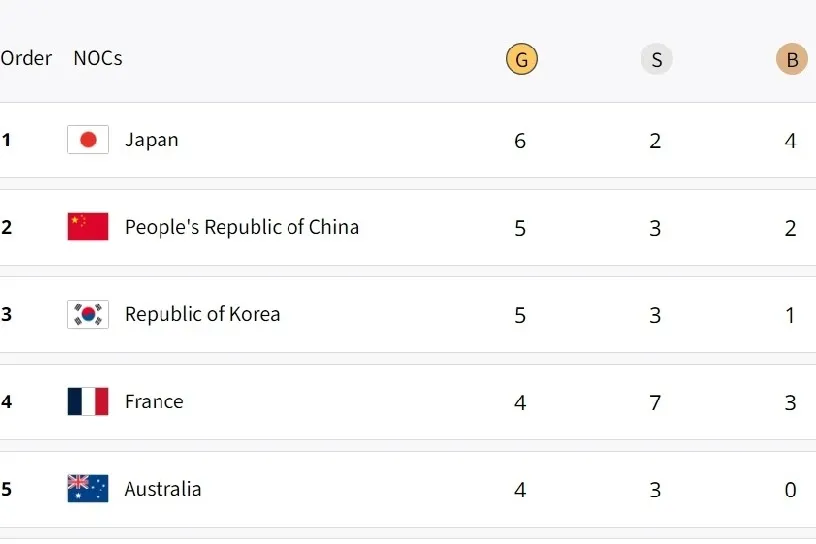Open the Republic of Korea link
This screenshot has width=816, height=544.
point(202,314)
